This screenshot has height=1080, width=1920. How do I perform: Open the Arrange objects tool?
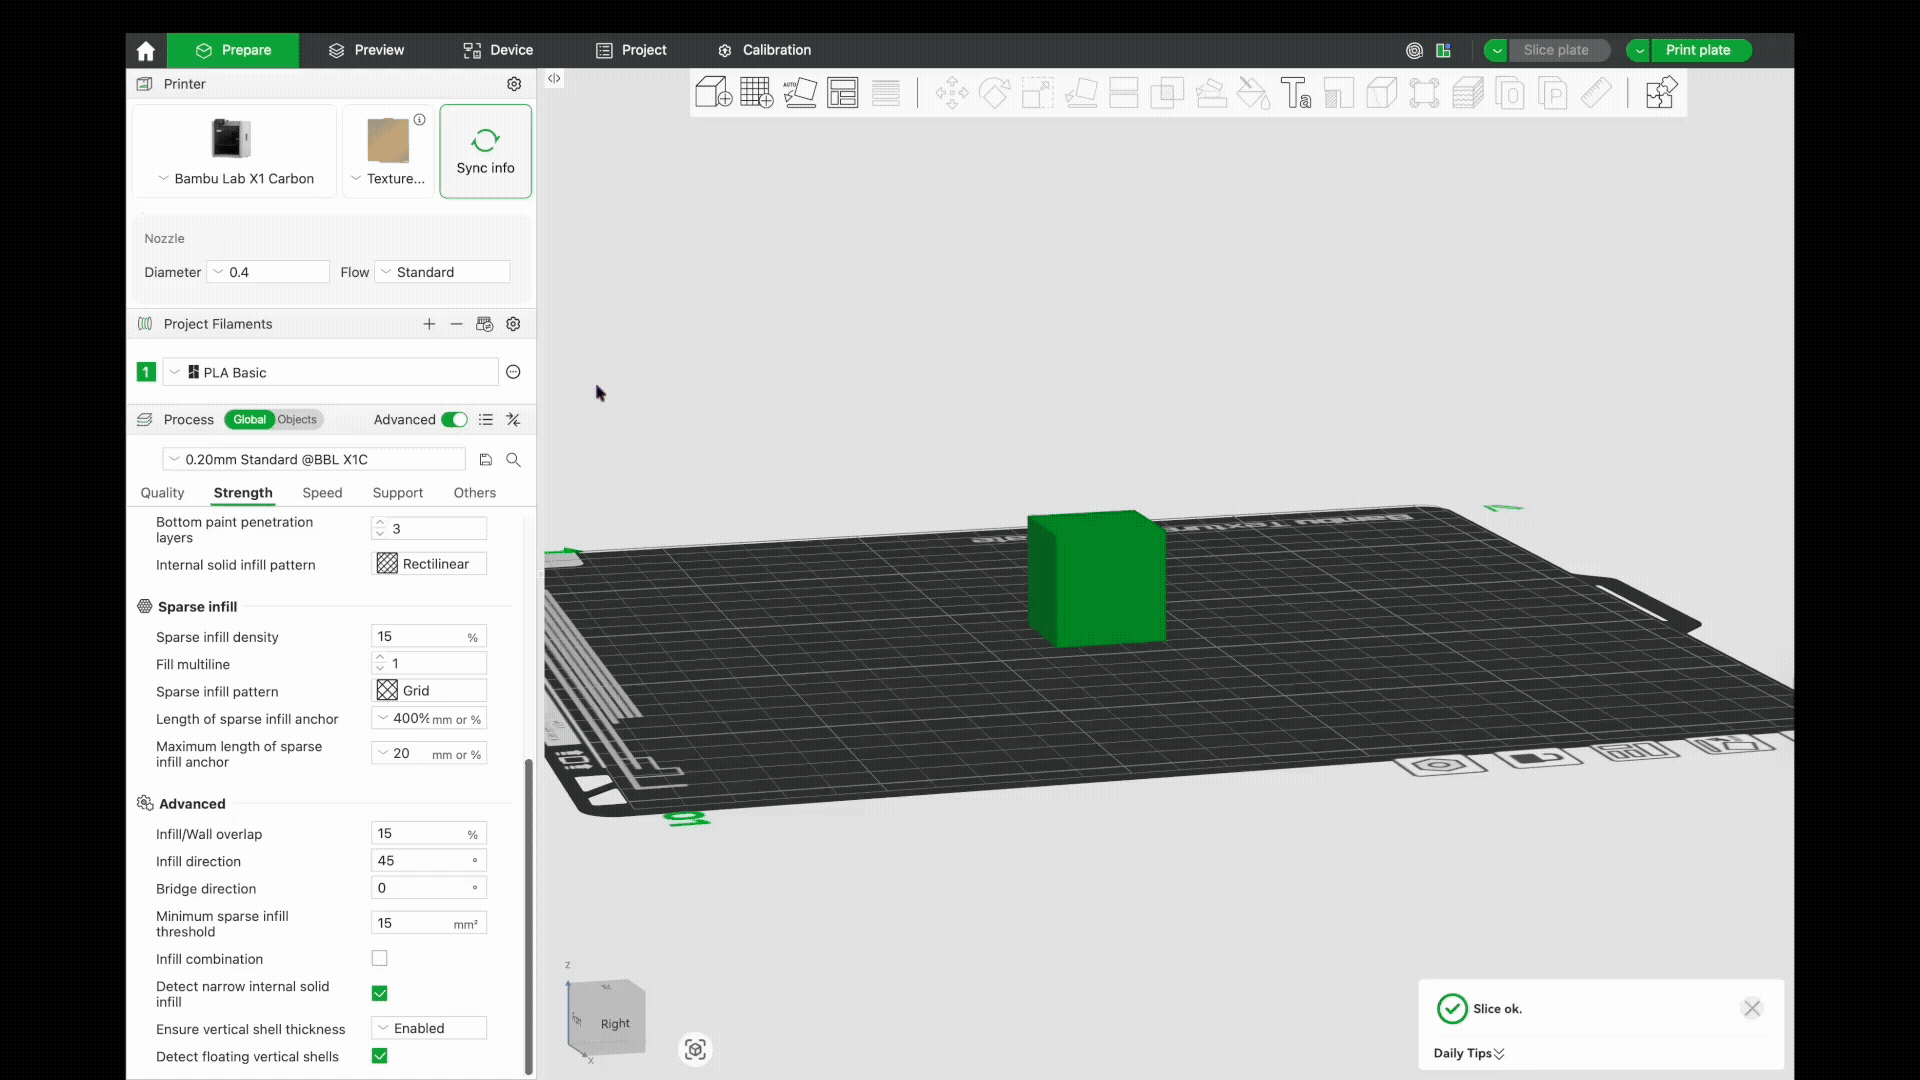coord(843,92)
